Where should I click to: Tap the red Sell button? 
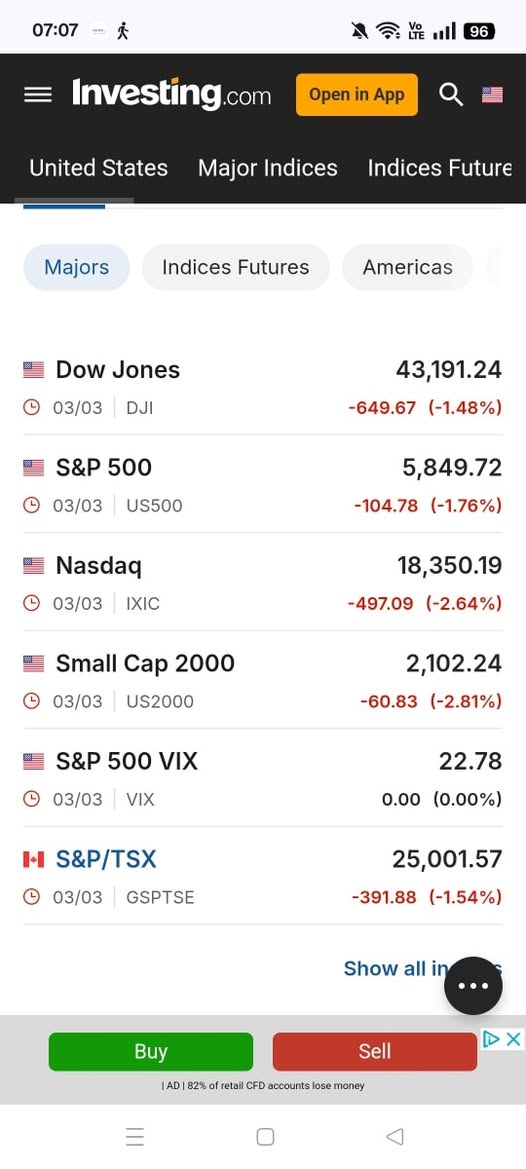[375, 1051]
